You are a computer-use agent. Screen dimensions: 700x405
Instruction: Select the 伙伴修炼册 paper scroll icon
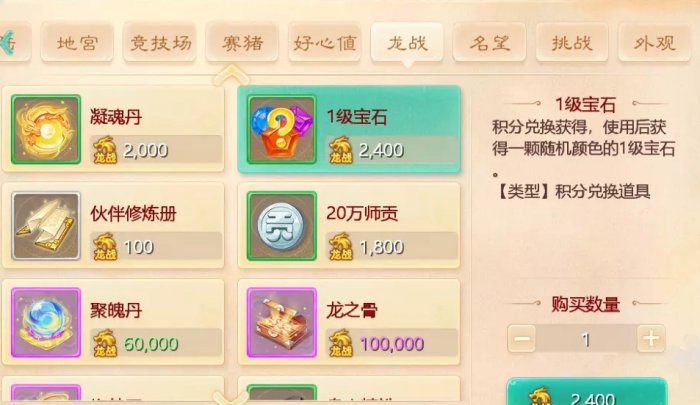tap(46, 226)
